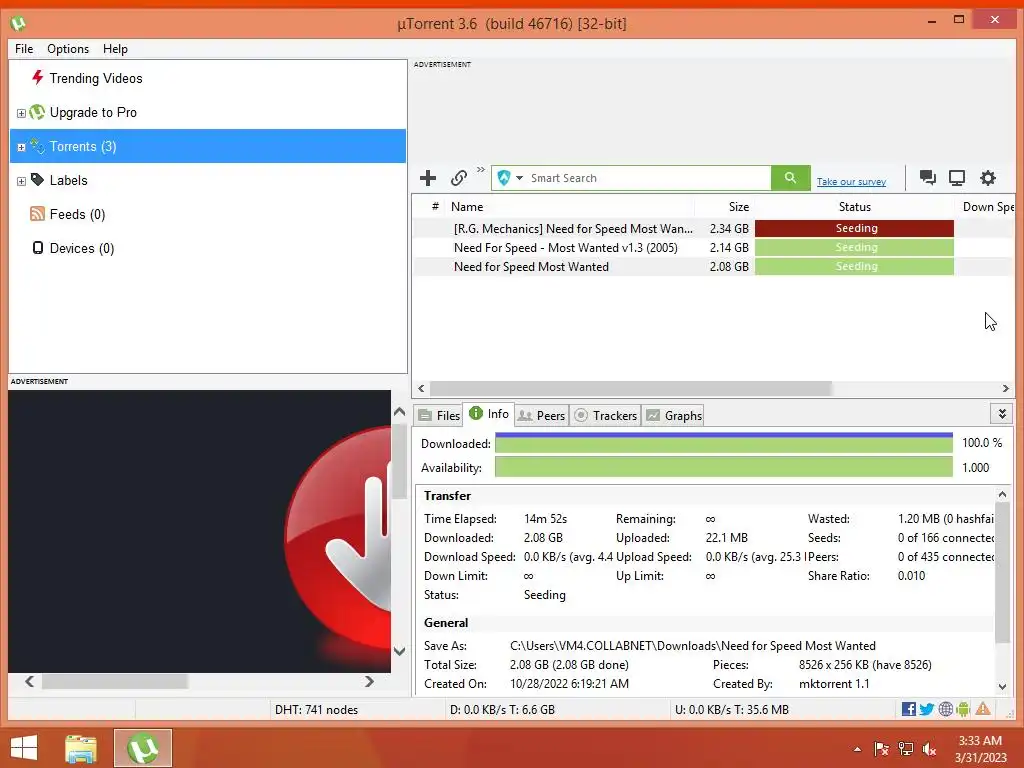The width and height of the screenshot is (1024, 768).
Task: Click the download speed status bar entry
Action: click(x=502, y=710)
